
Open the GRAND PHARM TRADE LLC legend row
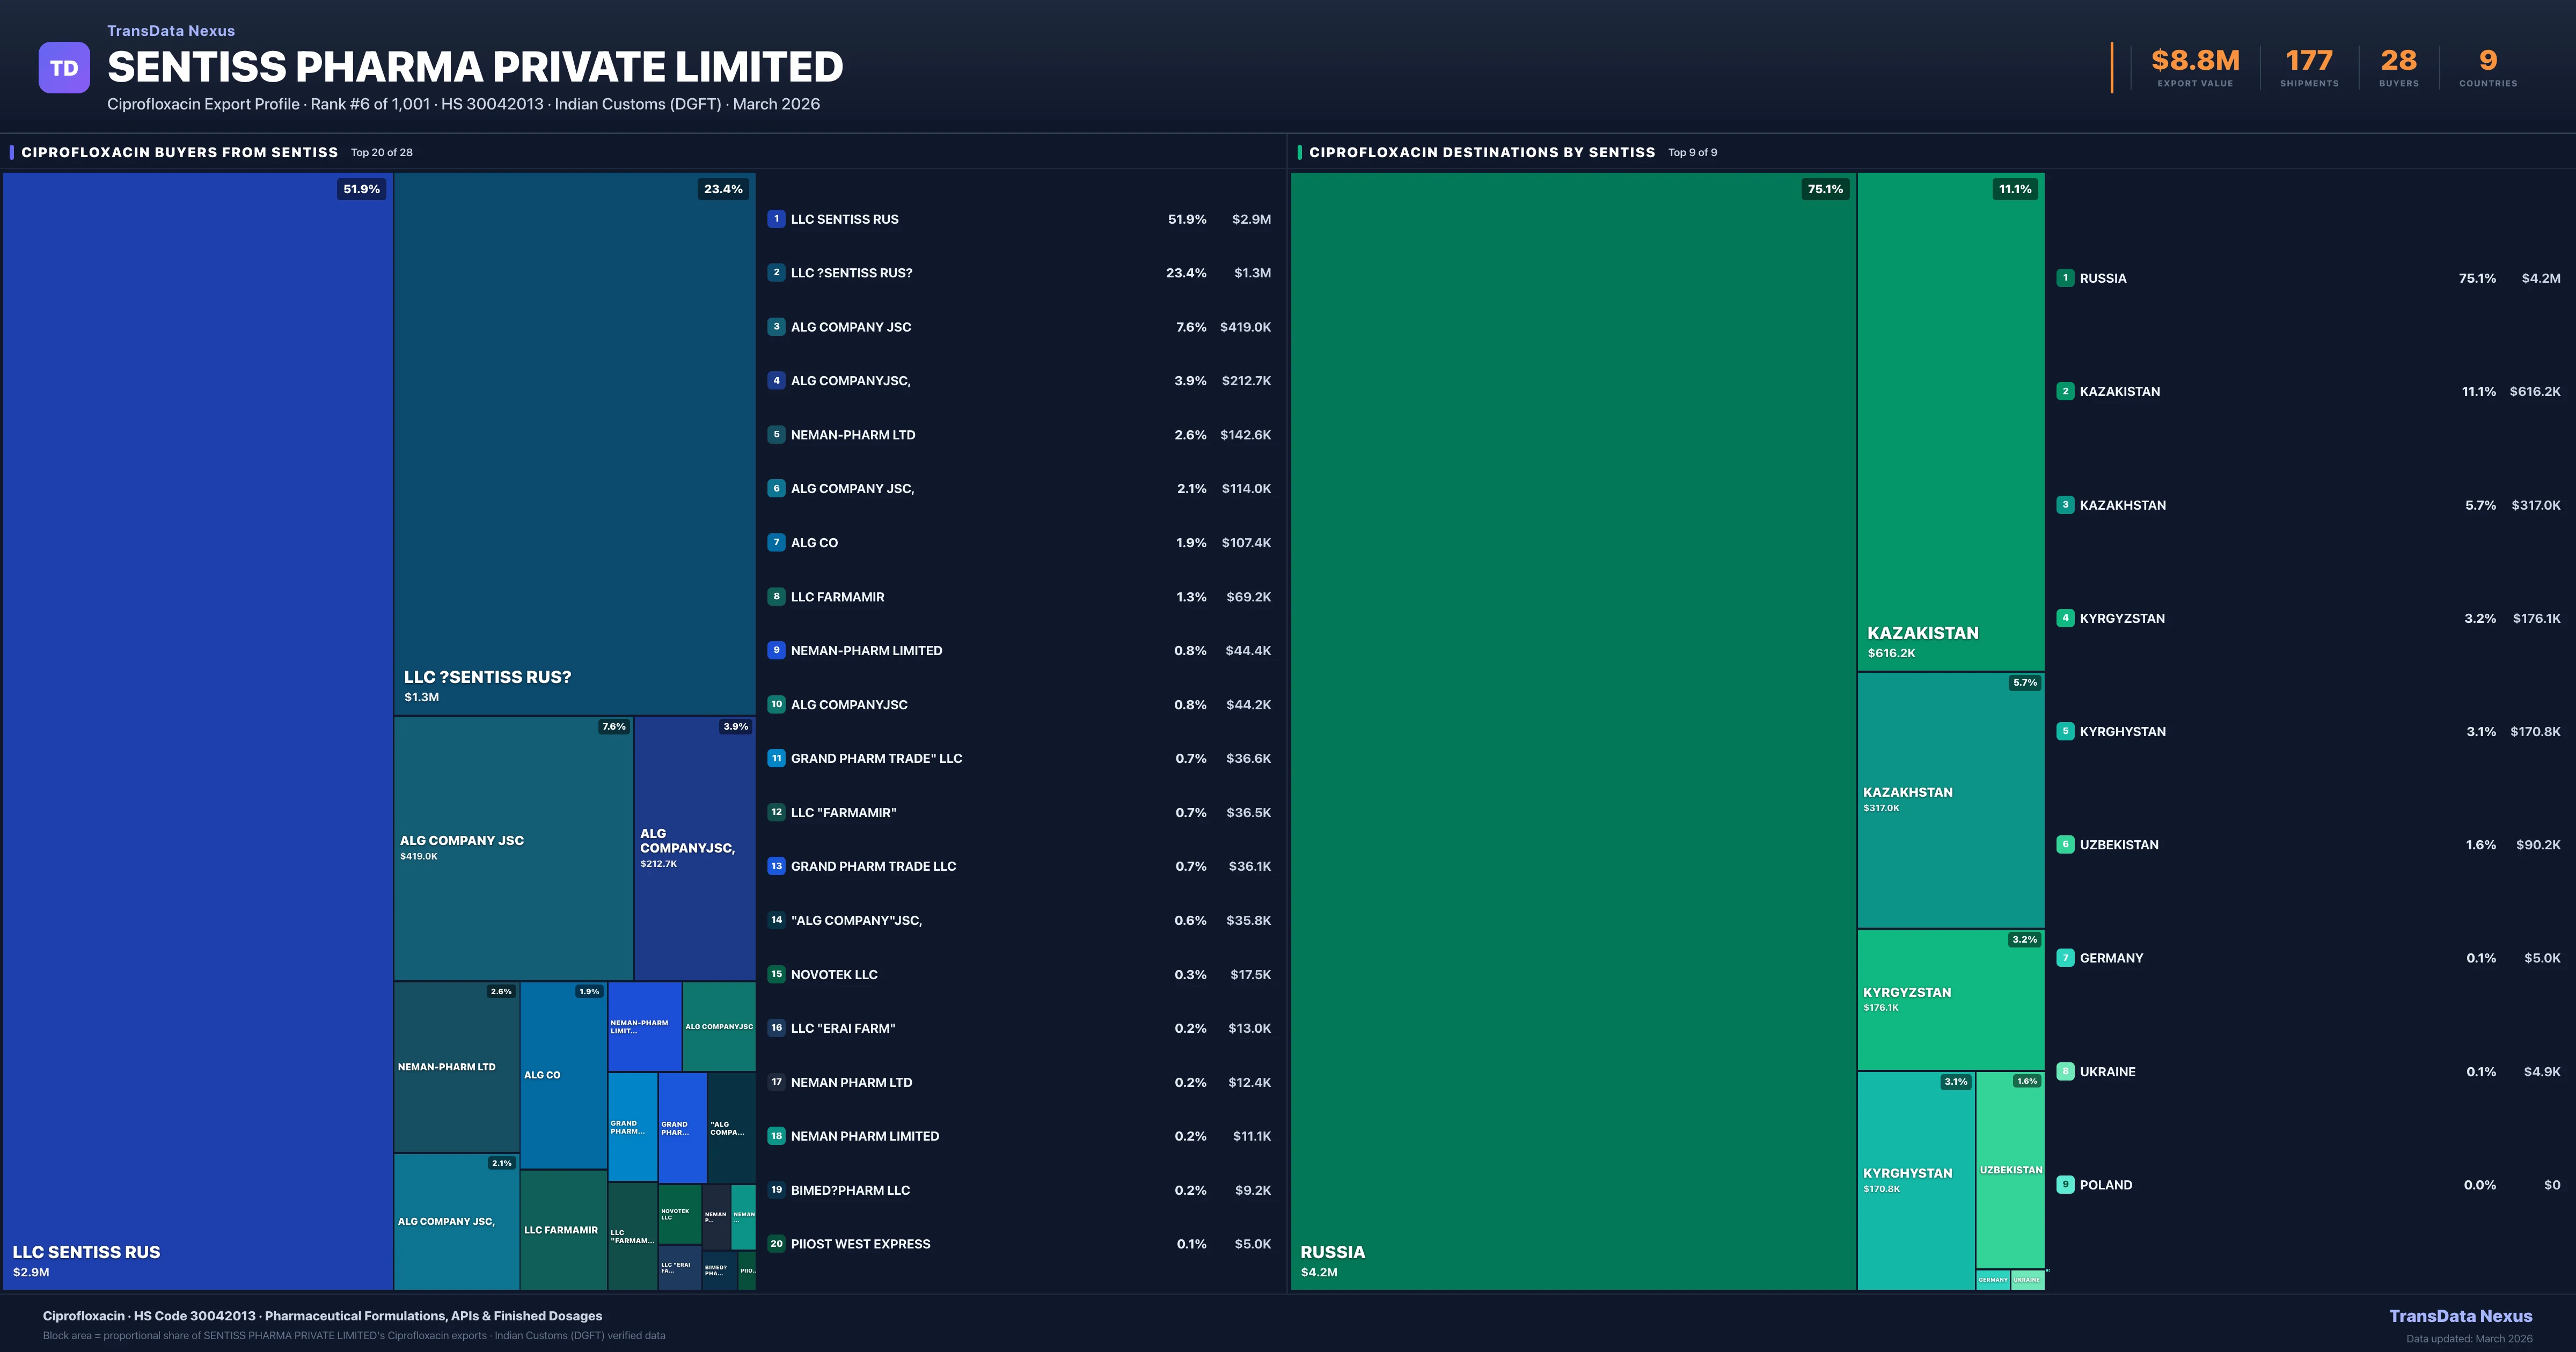(x=873, y=866)
